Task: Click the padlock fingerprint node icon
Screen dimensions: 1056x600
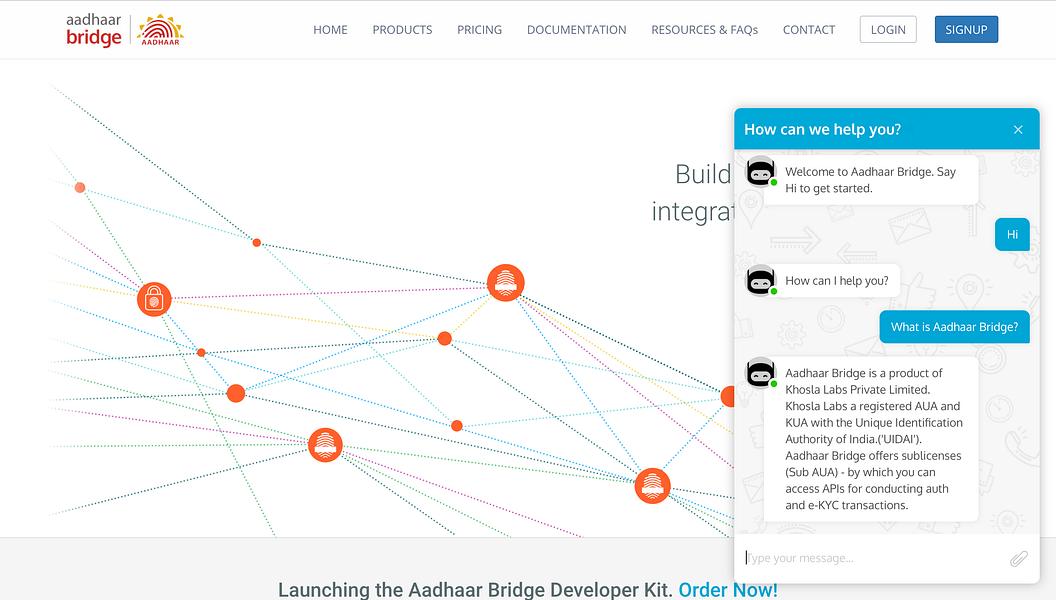Action: tap(154, 299)
